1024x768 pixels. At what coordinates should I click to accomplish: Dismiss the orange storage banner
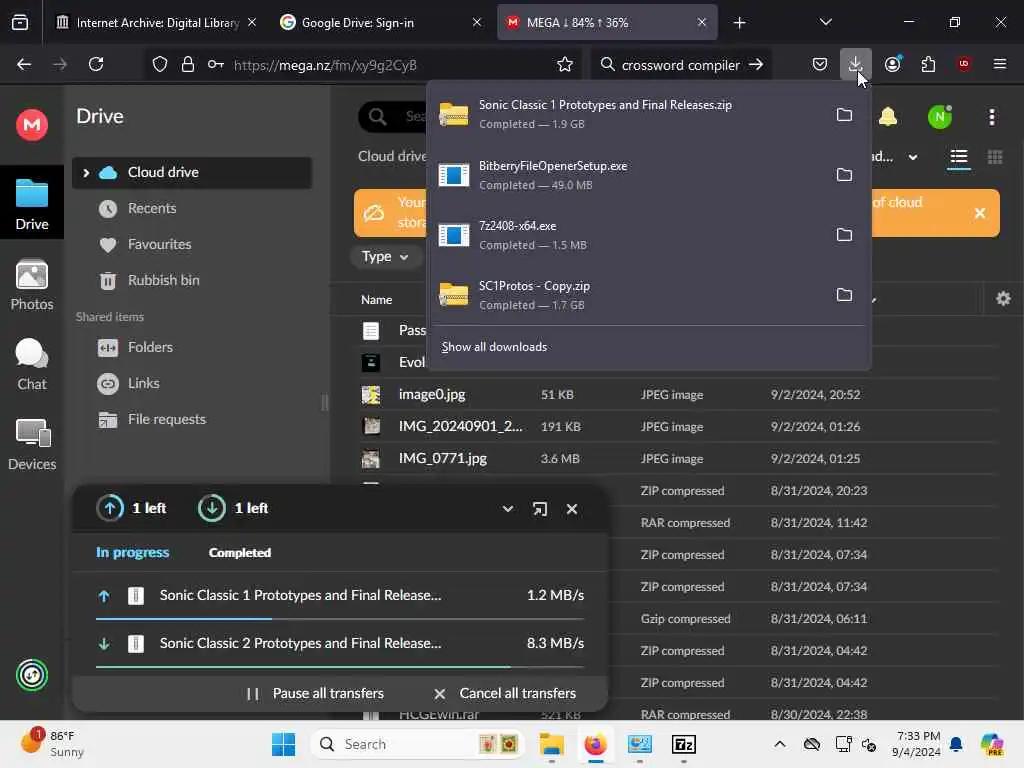point(980,213)
